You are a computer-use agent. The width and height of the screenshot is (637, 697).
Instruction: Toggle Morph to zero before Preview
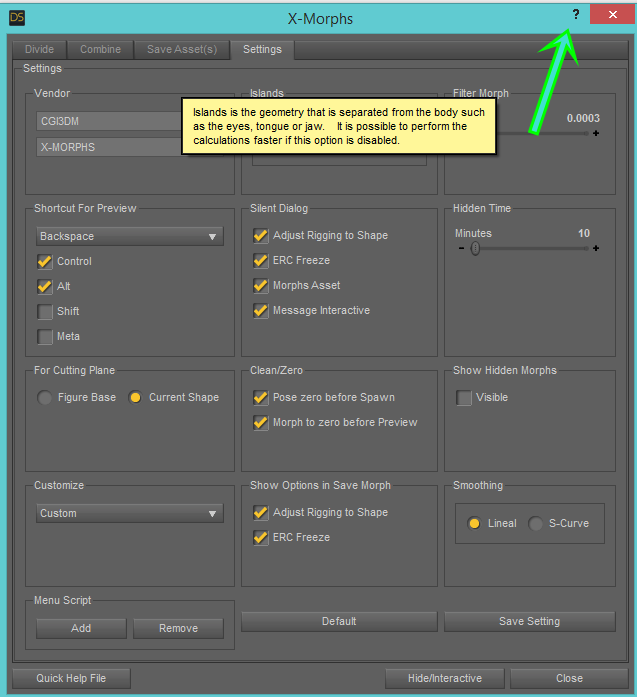coord(260,422)
